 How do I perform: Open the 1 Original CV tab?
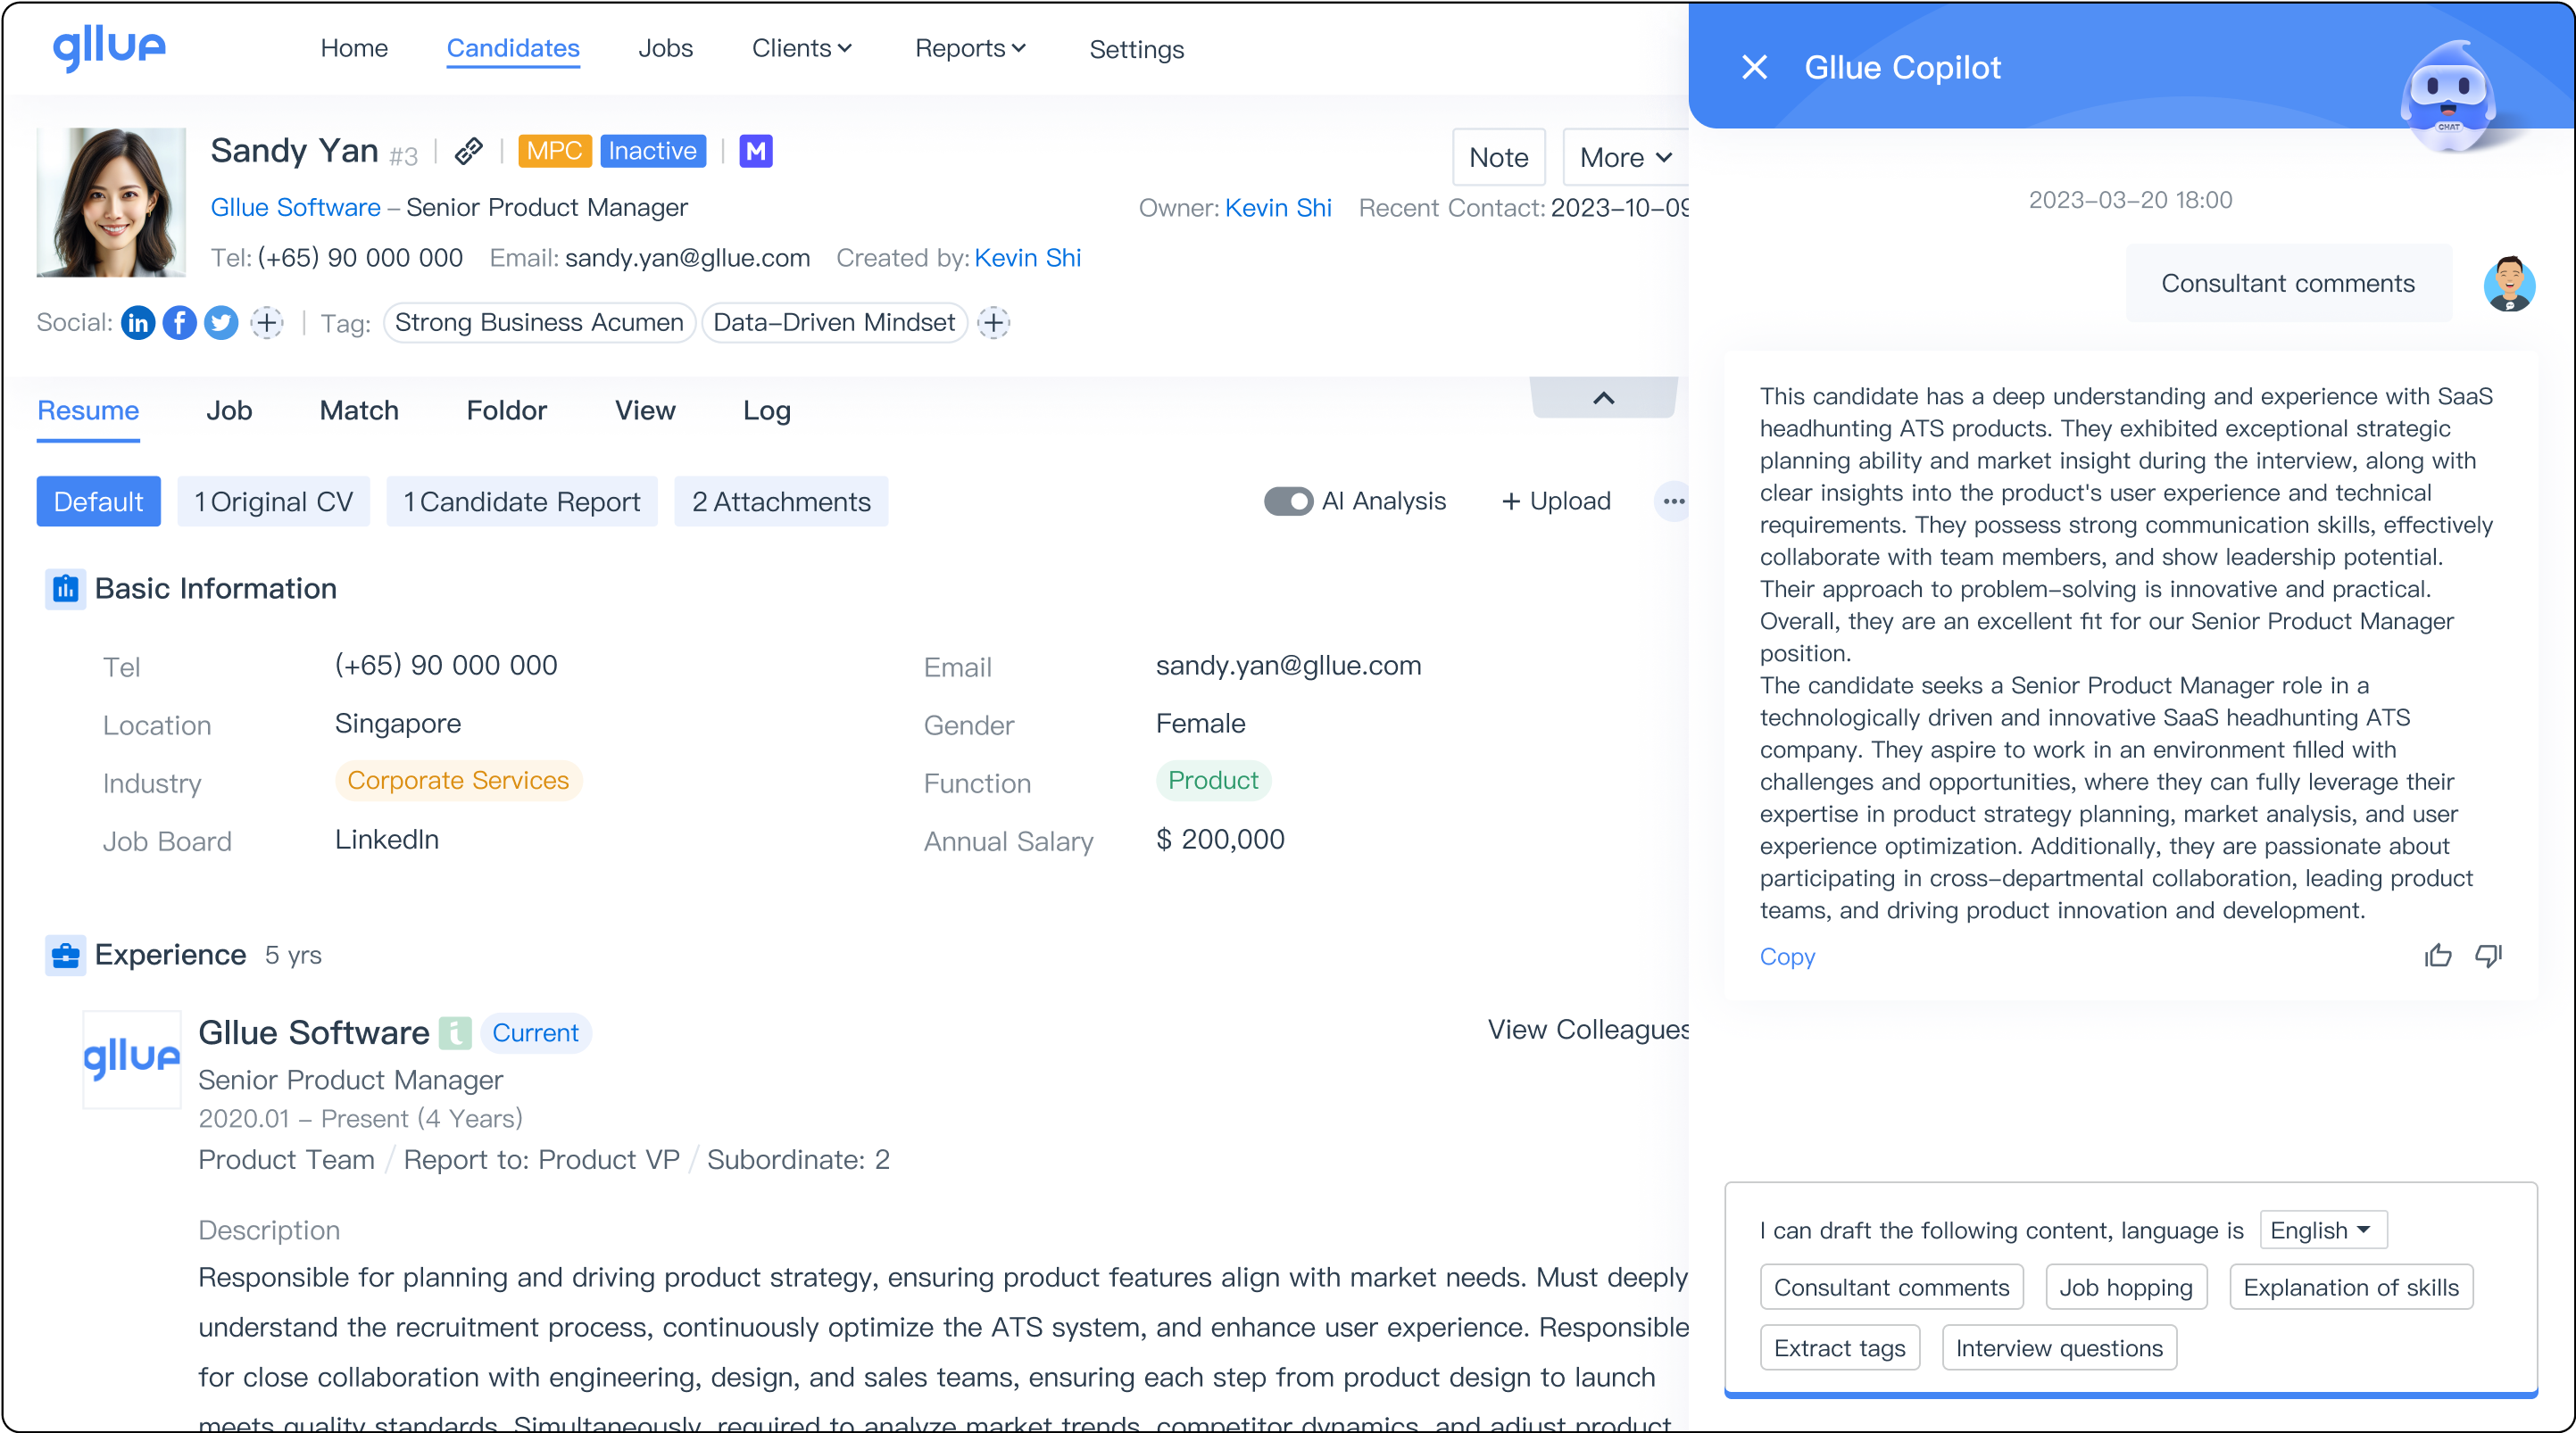pyautogui.click(x=274, y=501)
